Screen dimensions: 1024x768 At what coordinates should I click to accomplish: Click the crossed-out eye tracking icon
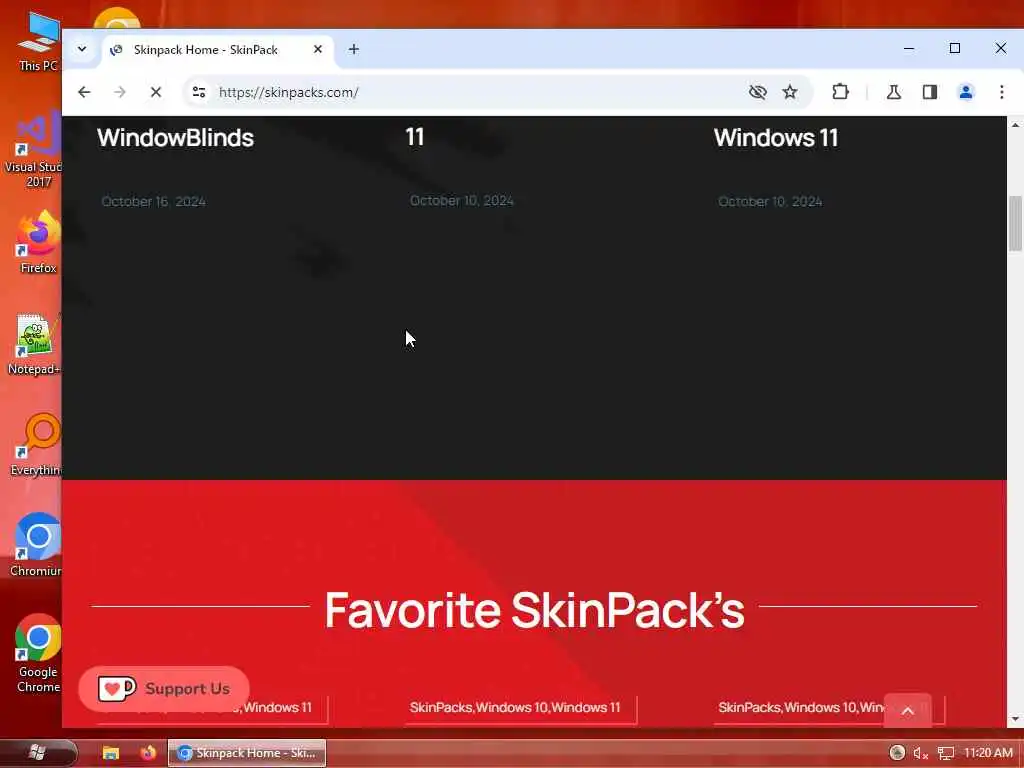[758, 92]
